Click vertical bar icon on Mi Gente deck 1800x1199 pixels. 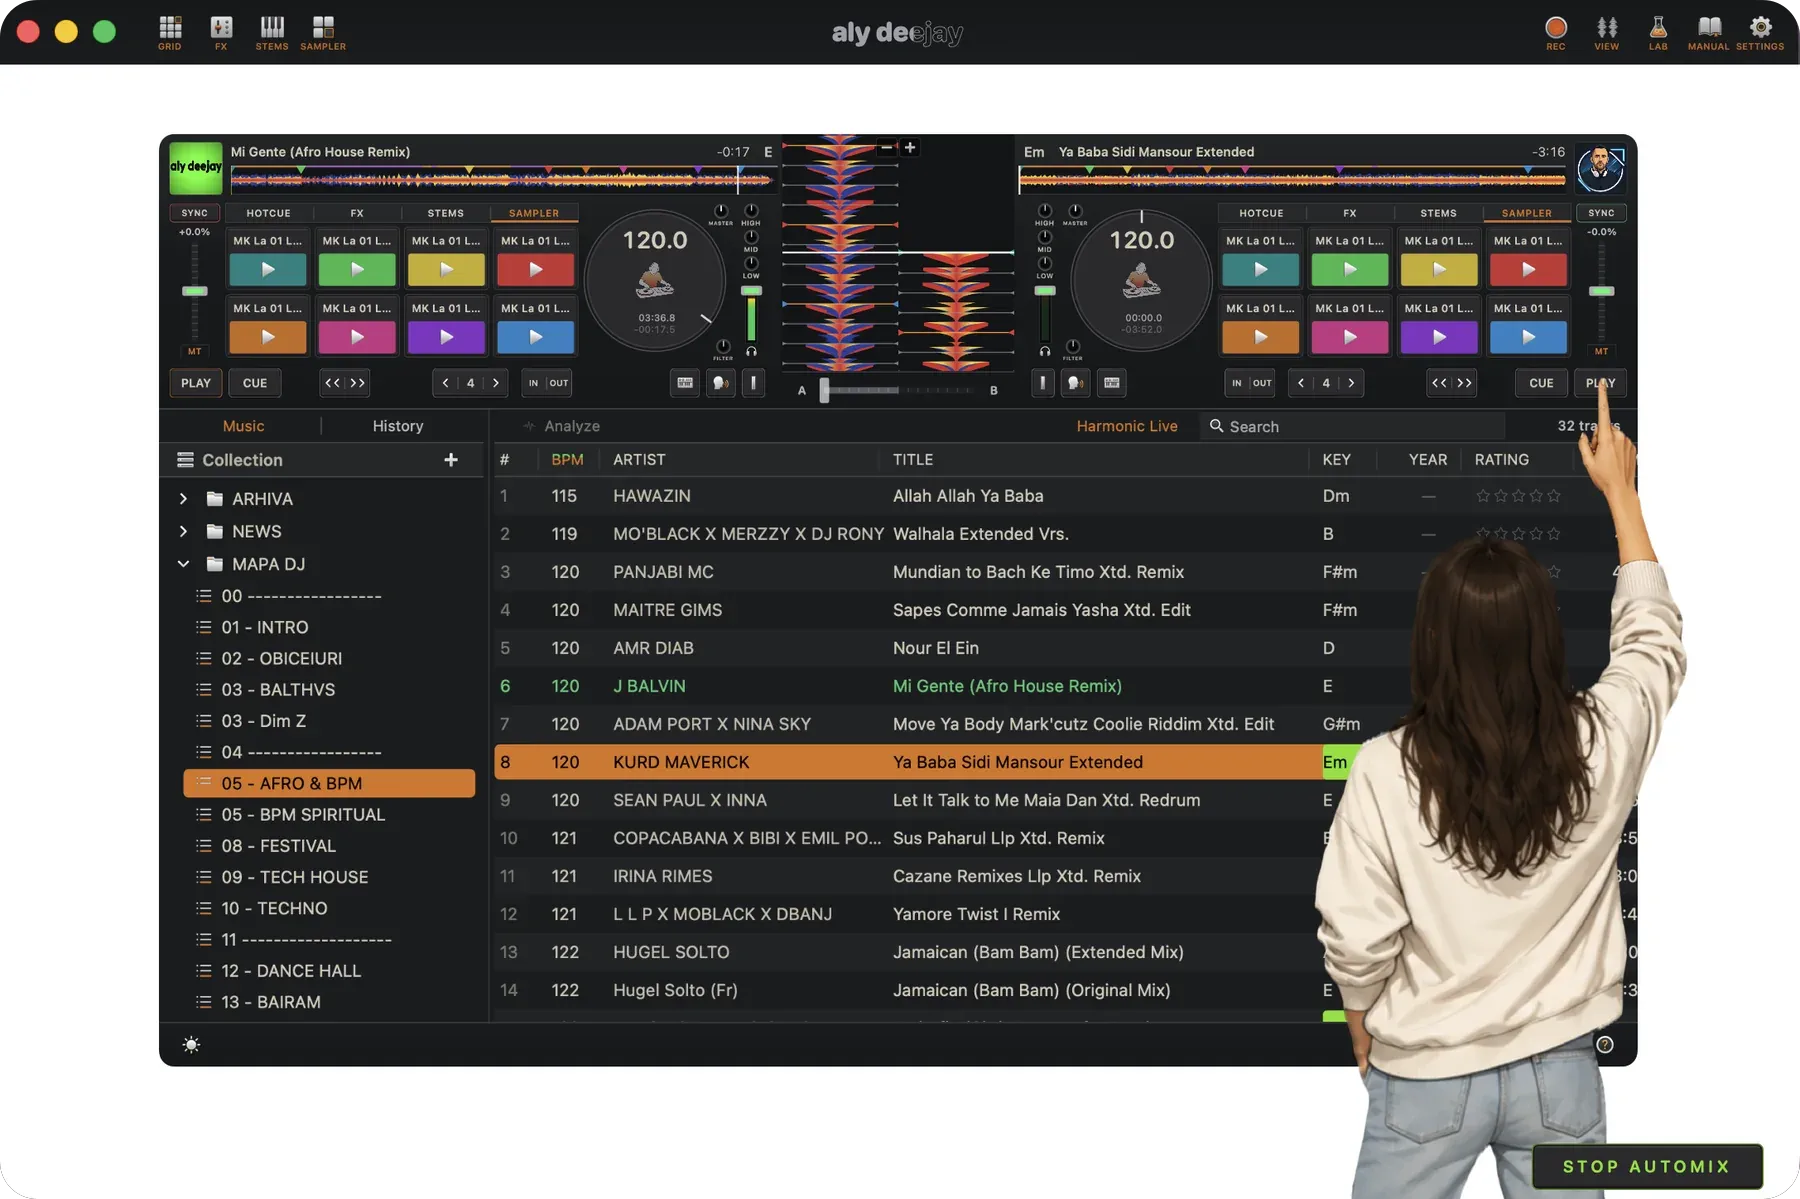coord(754,383)
